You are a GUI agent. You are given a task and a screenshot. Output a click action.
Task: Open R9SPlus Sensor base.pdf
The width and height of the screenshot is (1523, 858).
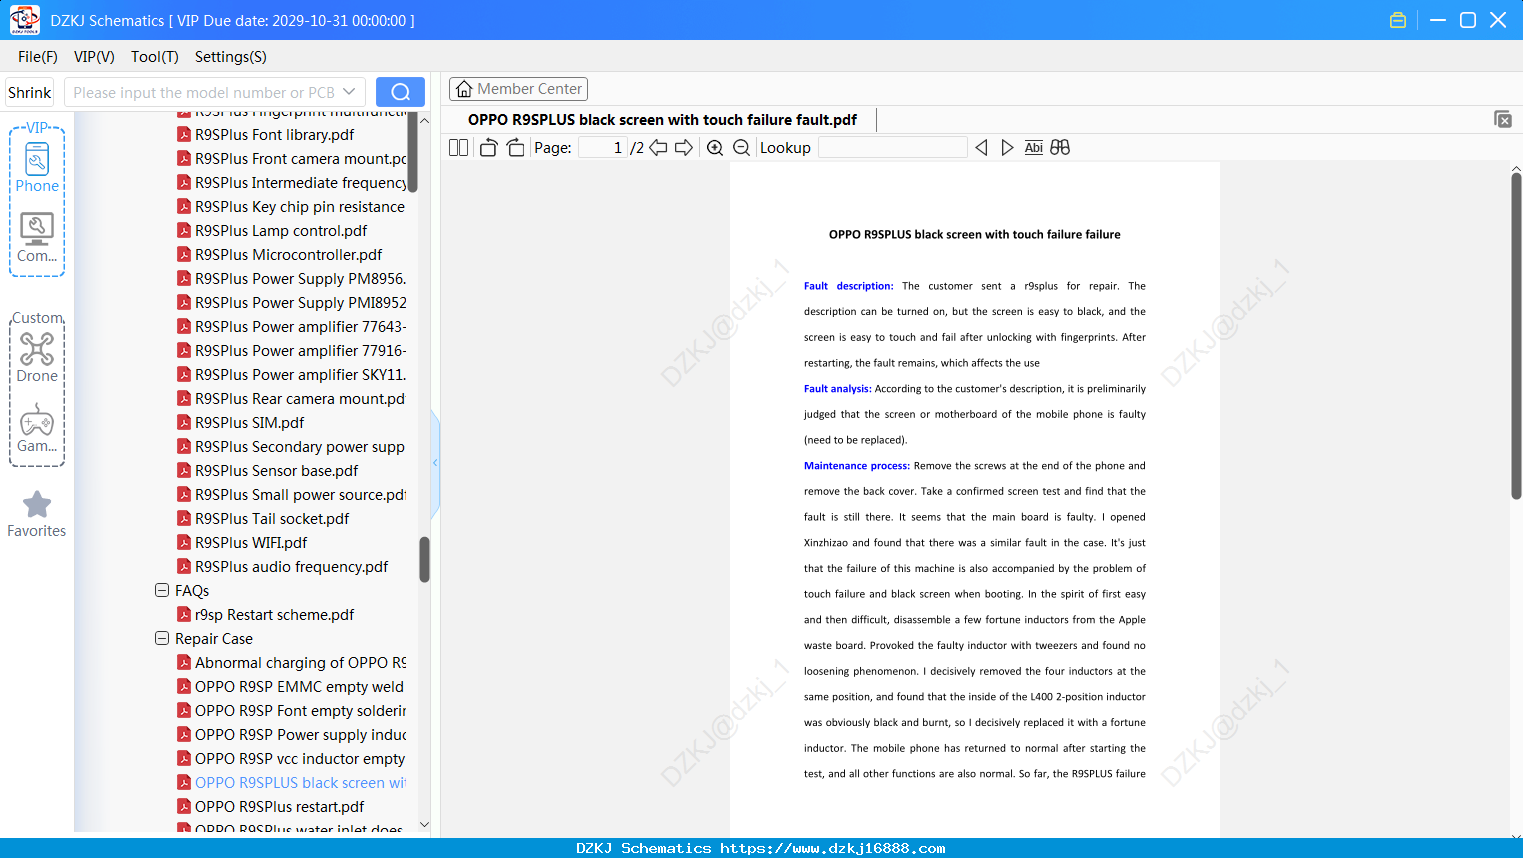tap(276, 470)
